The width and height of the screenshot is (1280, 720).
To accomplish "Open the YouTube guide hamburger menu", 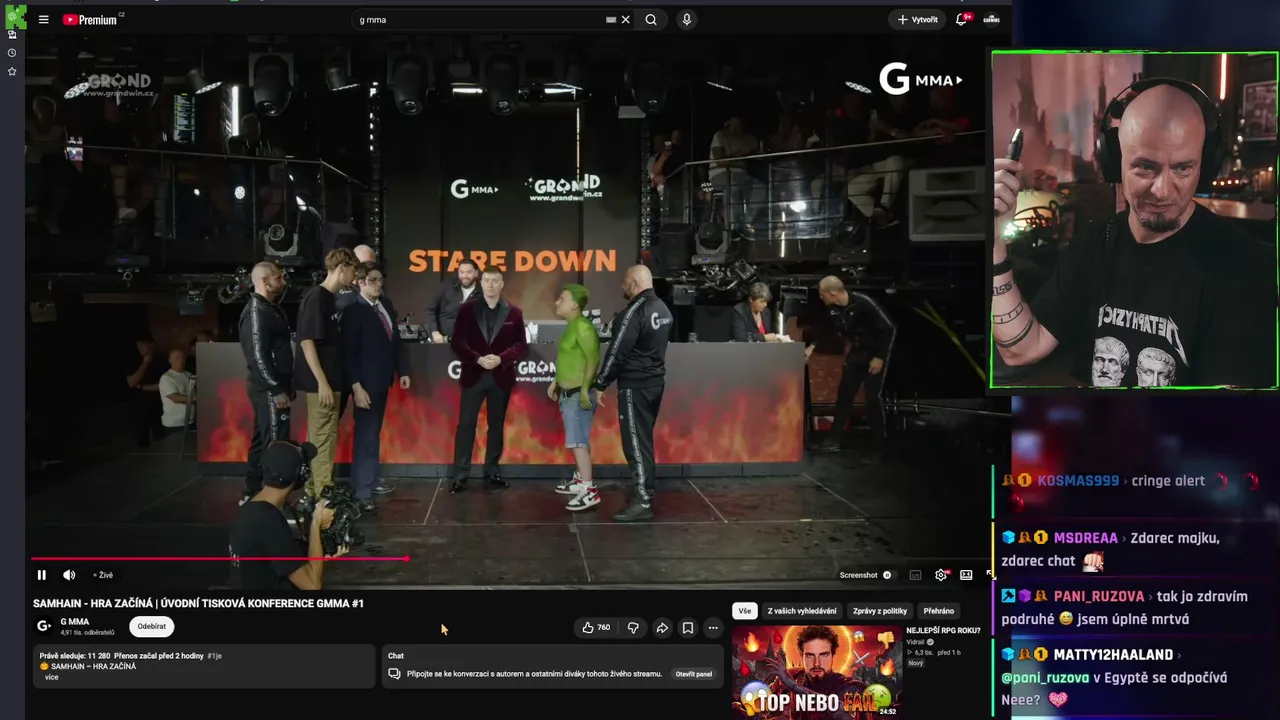I will tap(43, 19).
